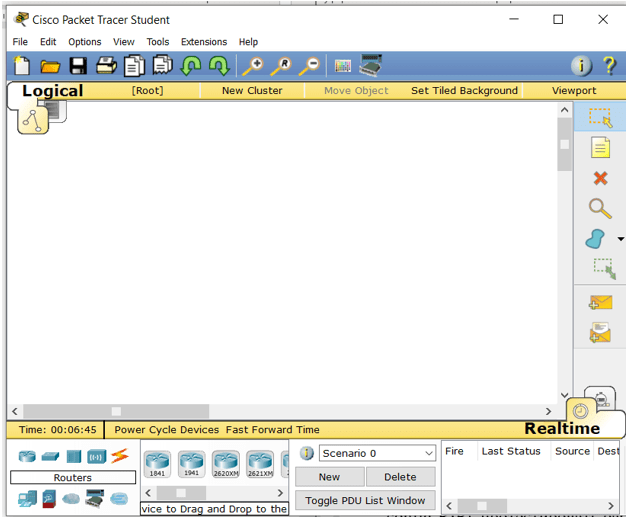The width and height of the screenshot is (630, 522).
Task: Pick the 1841 router
Action: [157, 465]
